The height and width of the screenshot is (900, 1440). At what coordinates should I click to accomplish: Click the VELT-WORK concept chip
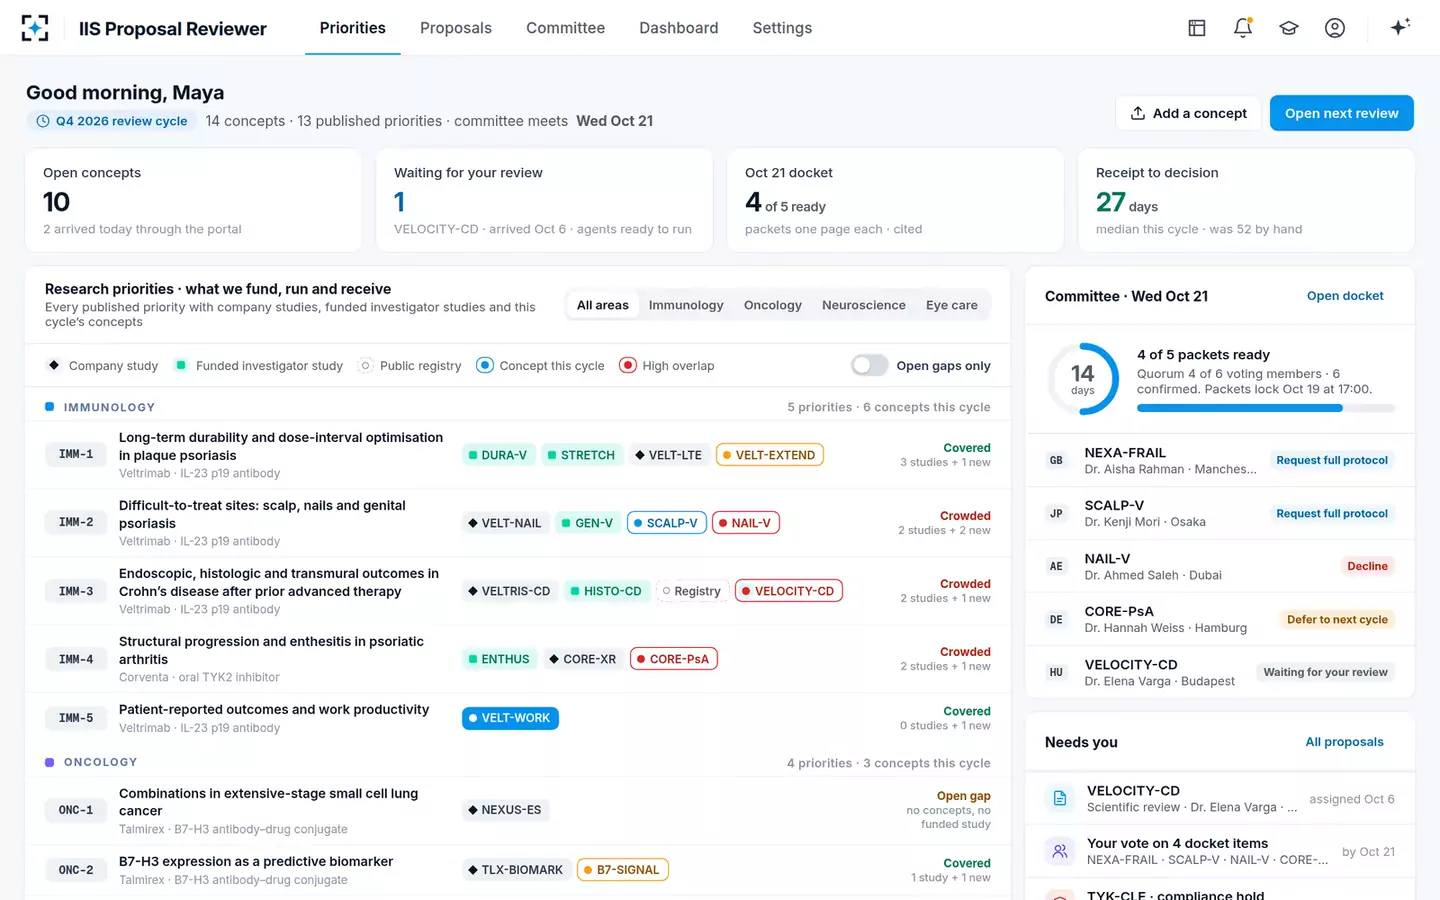click(510, 718)
